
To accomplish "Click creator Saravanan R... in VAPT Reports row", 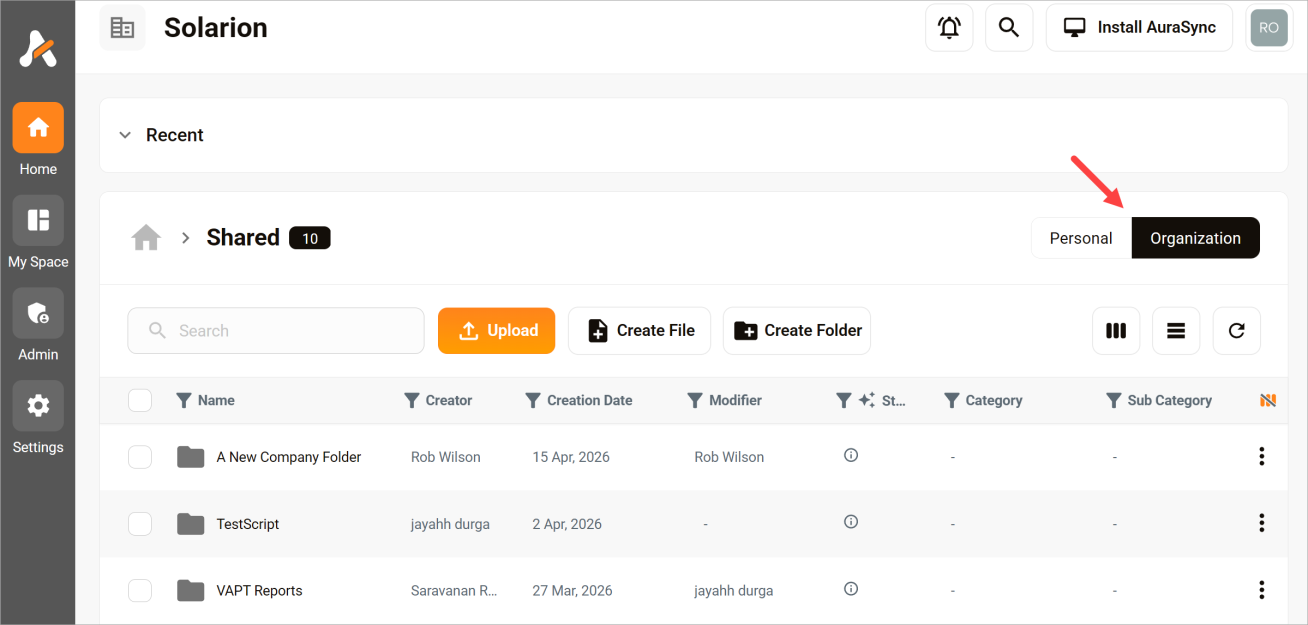I will click(x=454, y=591).
